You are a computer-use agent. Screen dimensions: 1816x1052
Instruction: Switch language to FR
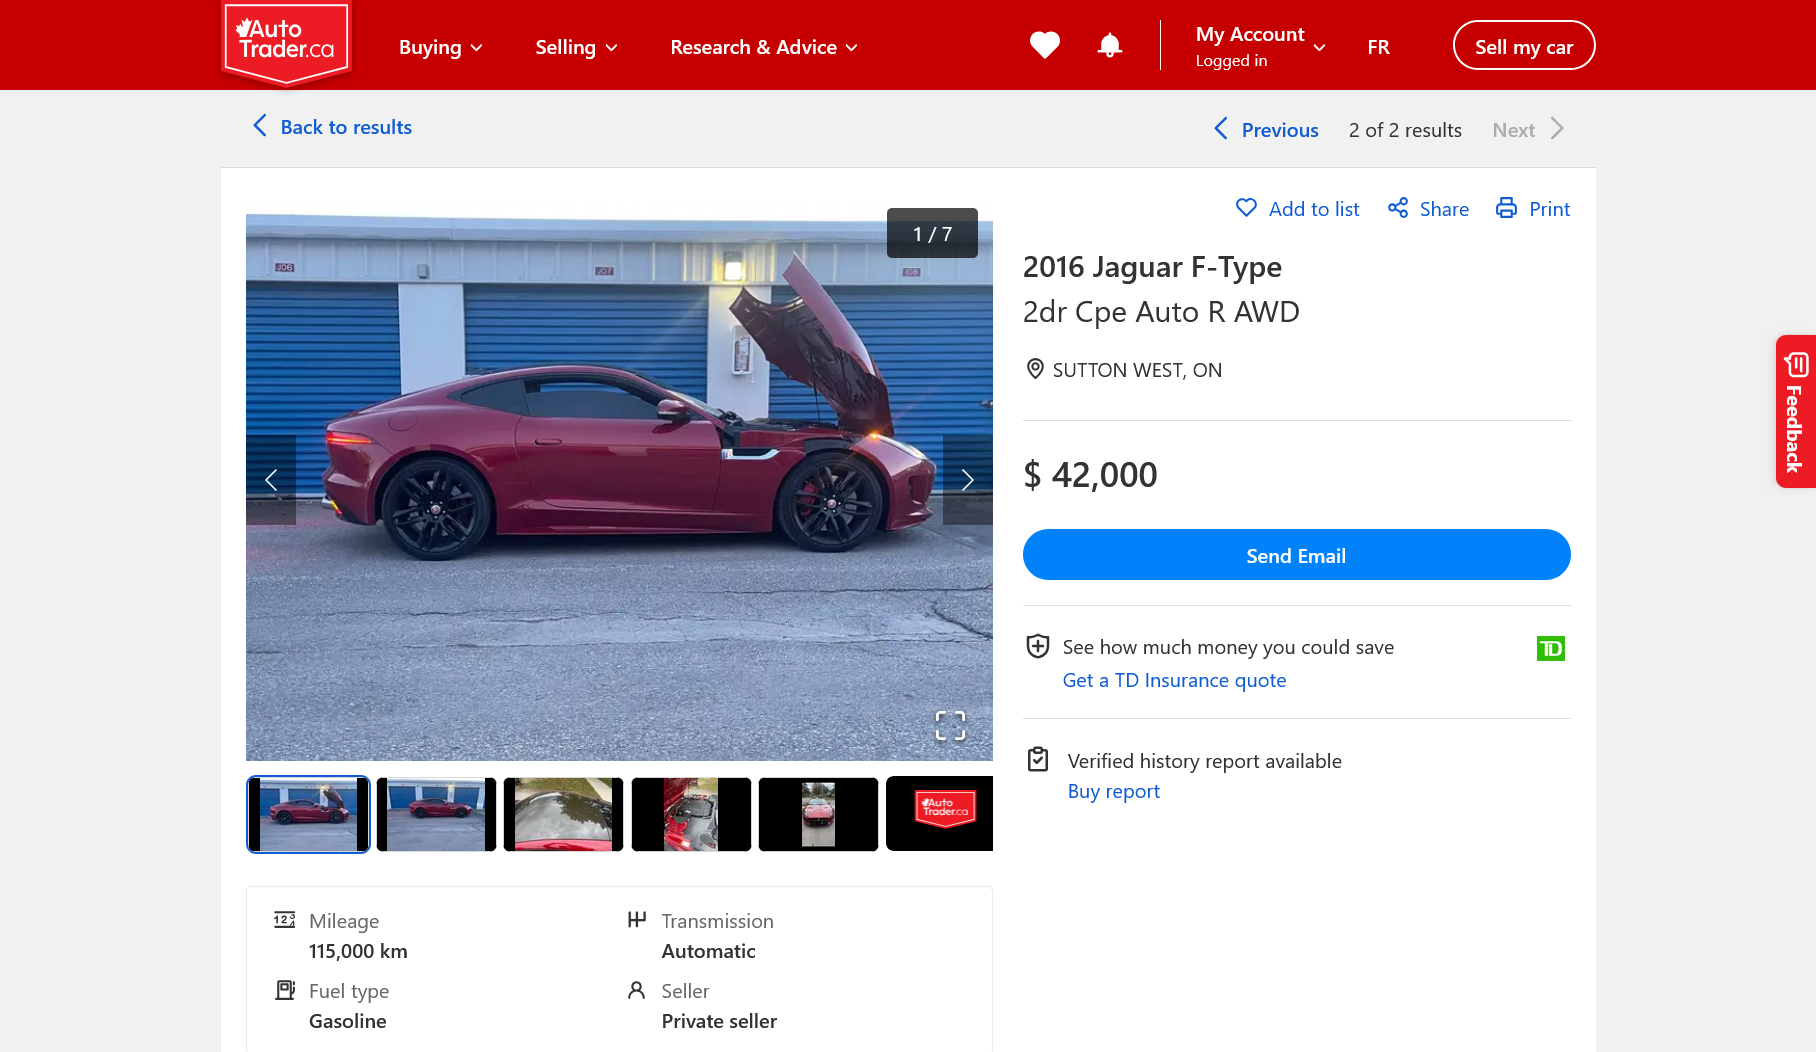[x=1378, y=47]
